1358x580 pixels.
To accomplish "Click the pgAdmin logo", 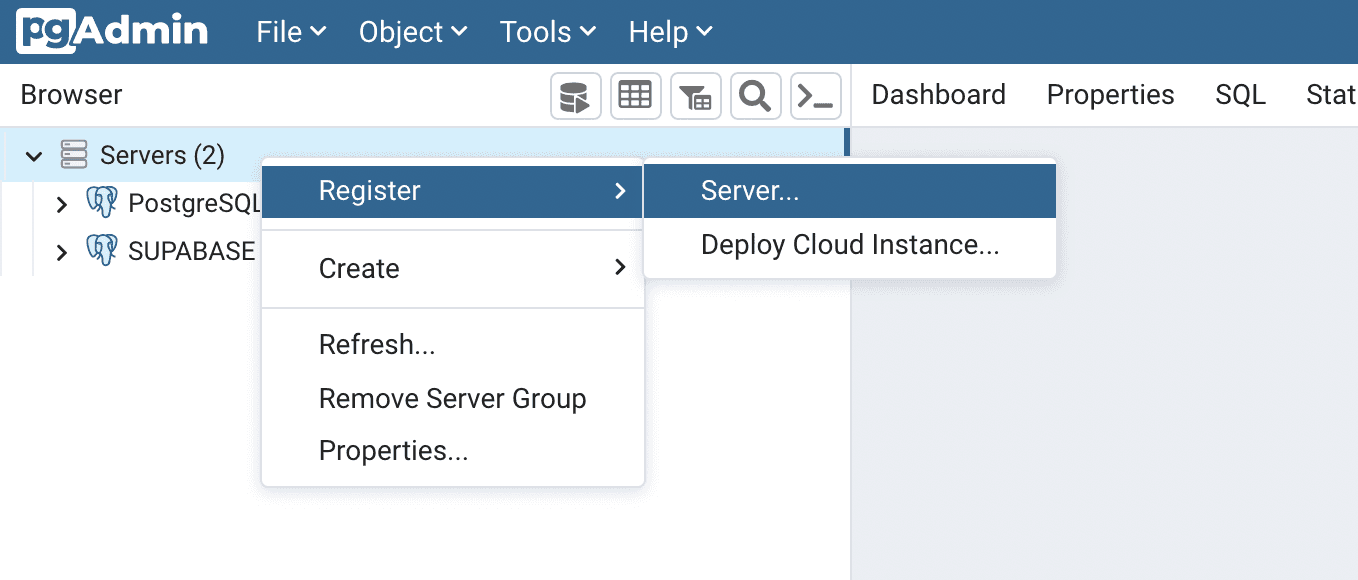I will [x=110, y=30].
